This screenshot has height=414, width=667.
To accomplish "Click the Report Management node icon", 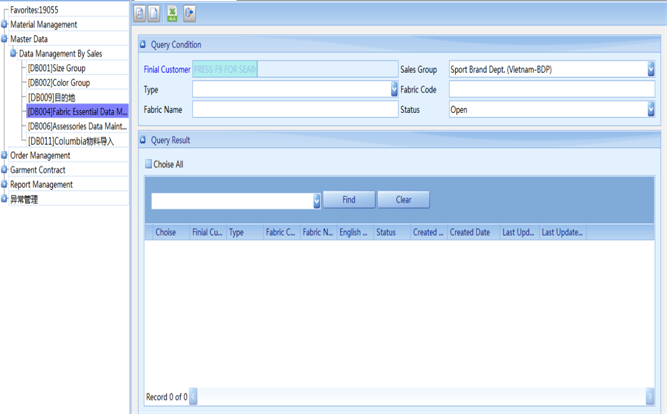I will 5,185.
